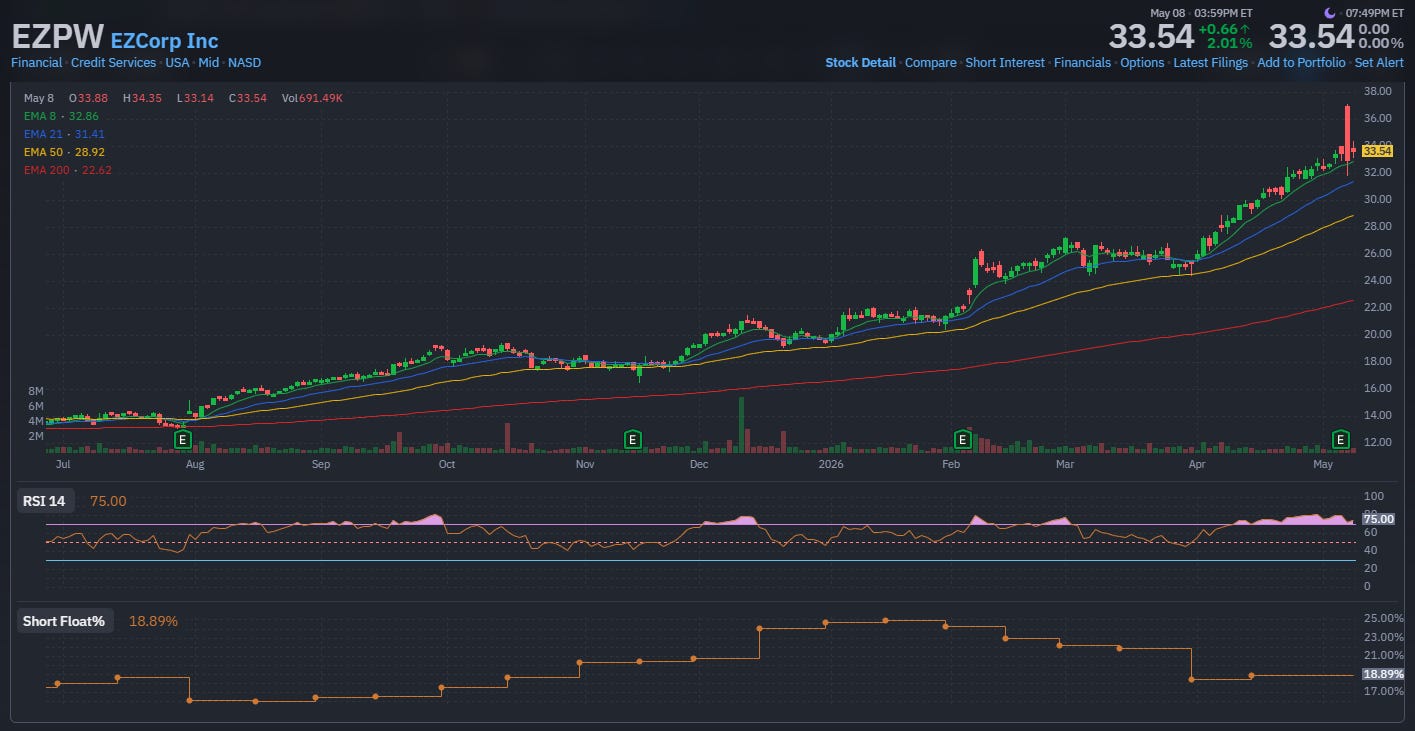The width and height of the screenshot is (1415, 731).
Task: Select the EMA 21 legend entry
Action: coord(64,134)
